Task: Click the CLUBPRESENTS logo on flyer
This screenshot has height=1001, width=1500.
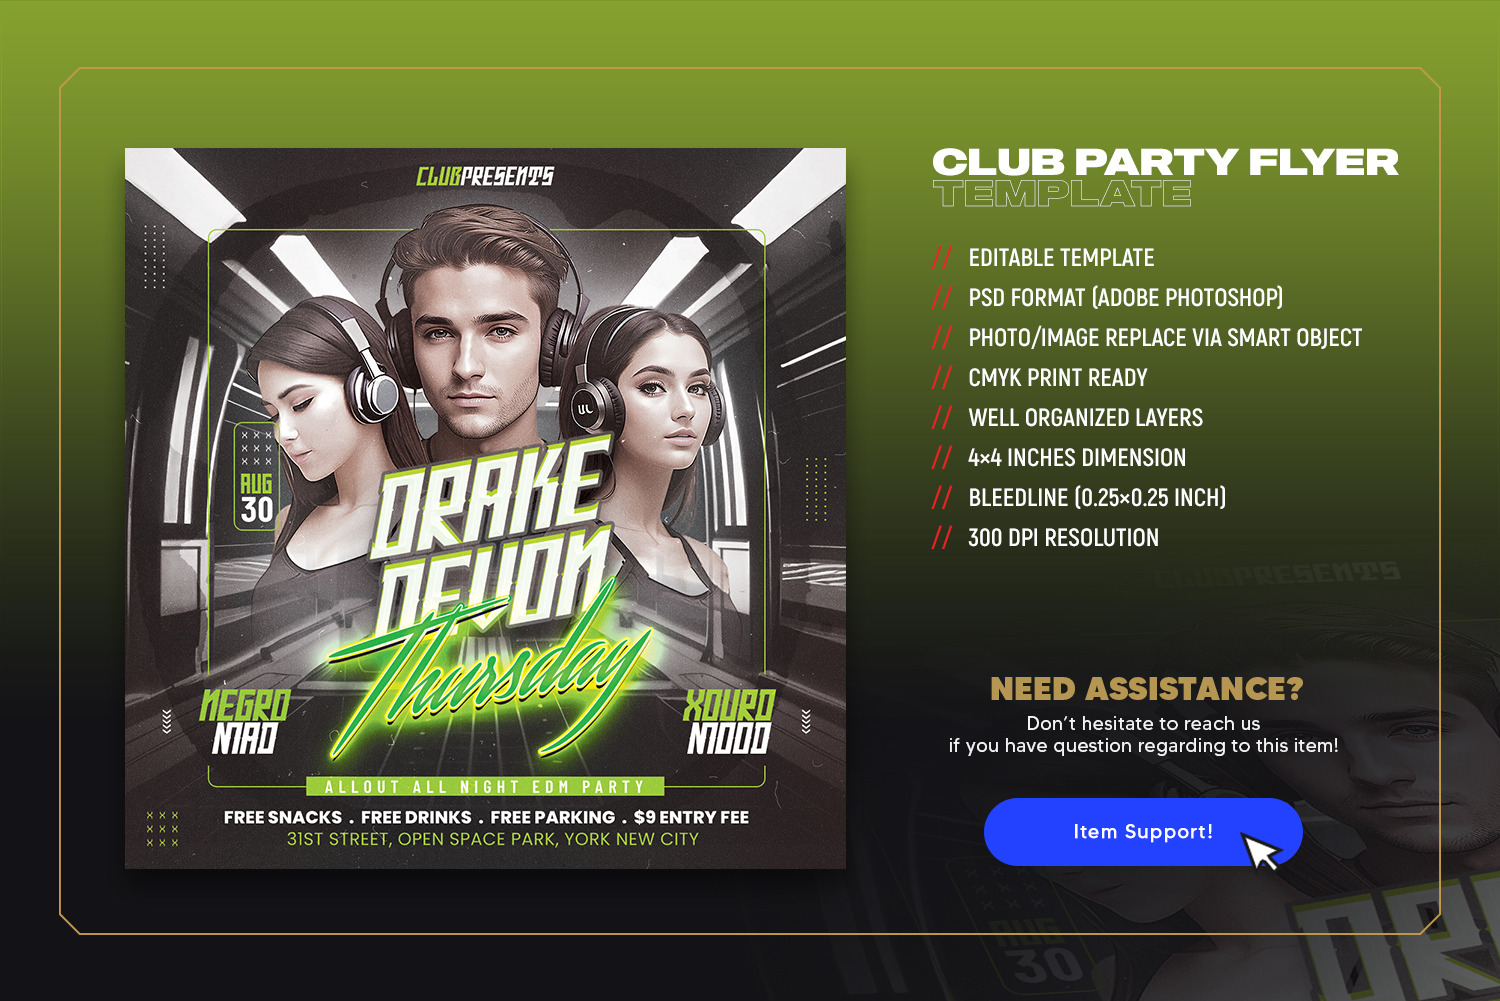Action: pos(485,177)
